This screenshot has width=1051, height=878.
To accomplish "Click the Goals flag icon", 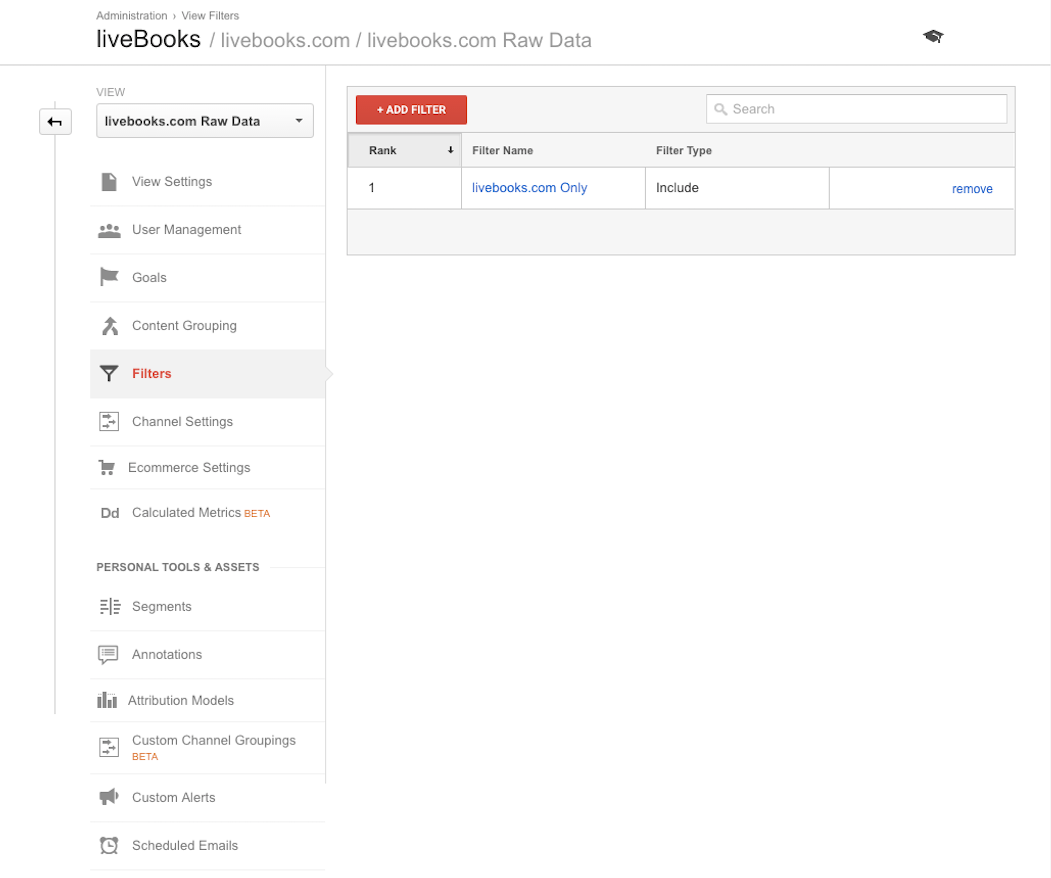I will click(x=109, y=277).
